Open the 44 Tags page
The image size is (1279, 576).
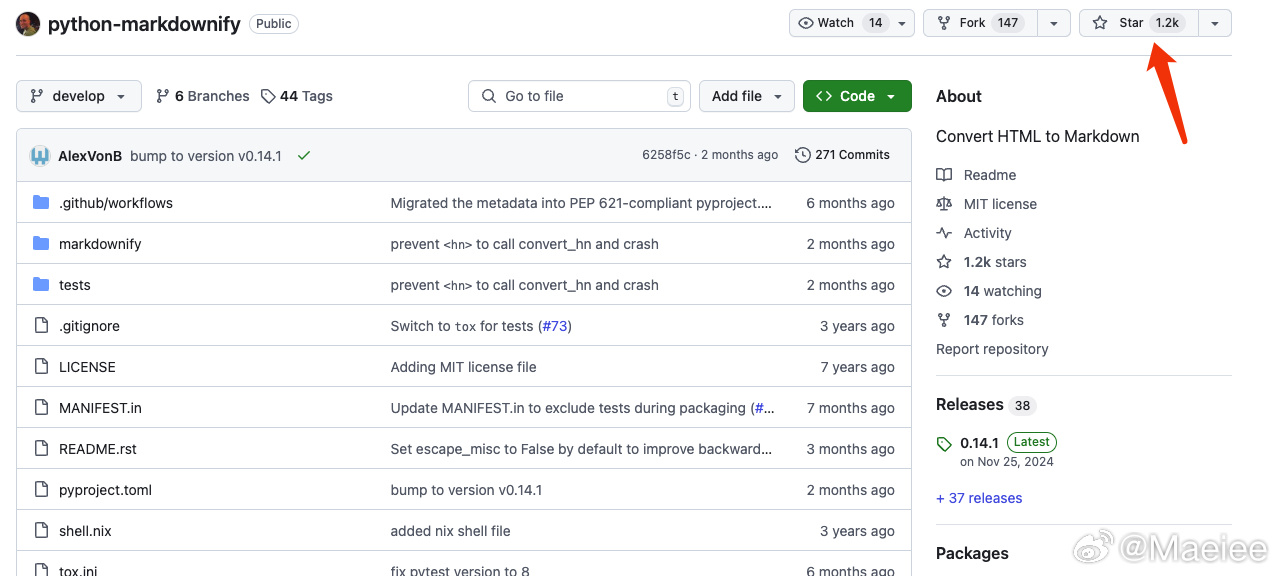point(297,96)
